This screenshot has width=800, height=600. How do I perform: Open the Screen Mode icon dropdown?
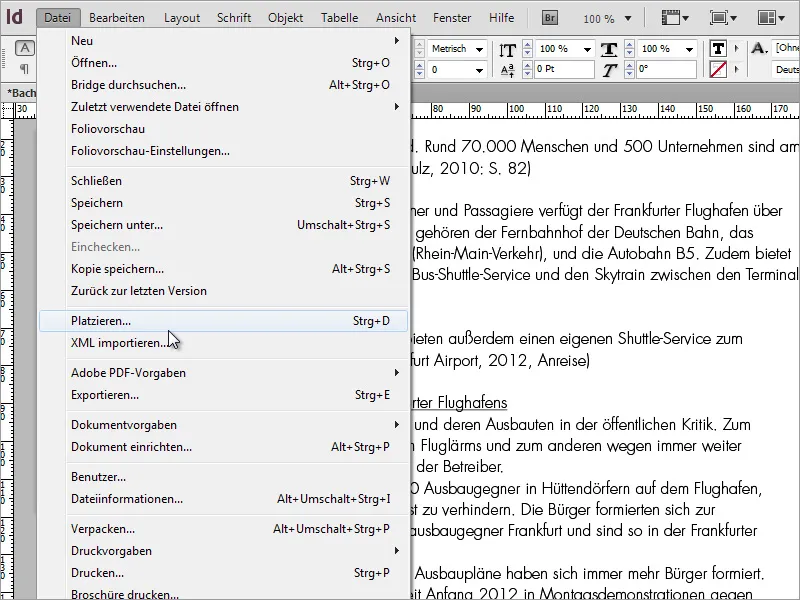pyautogui.click(x=723, y=18)
